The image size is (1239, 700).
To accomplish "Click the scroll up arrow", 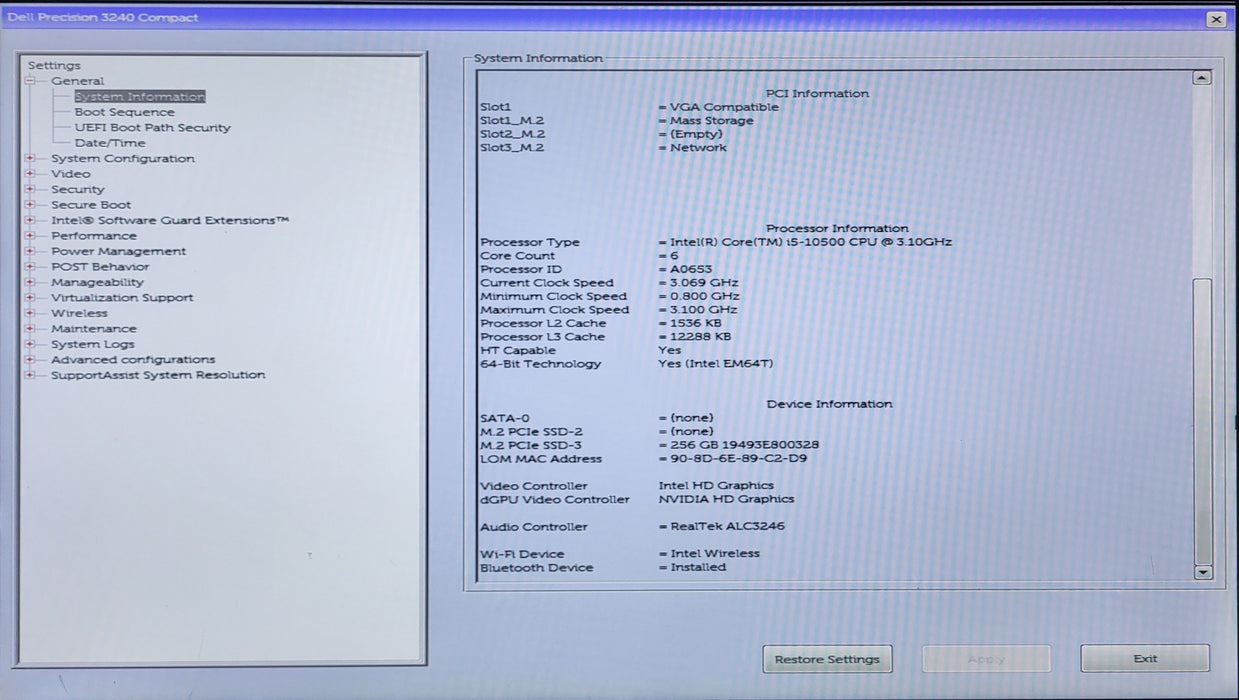I will tap(1203, 77).
